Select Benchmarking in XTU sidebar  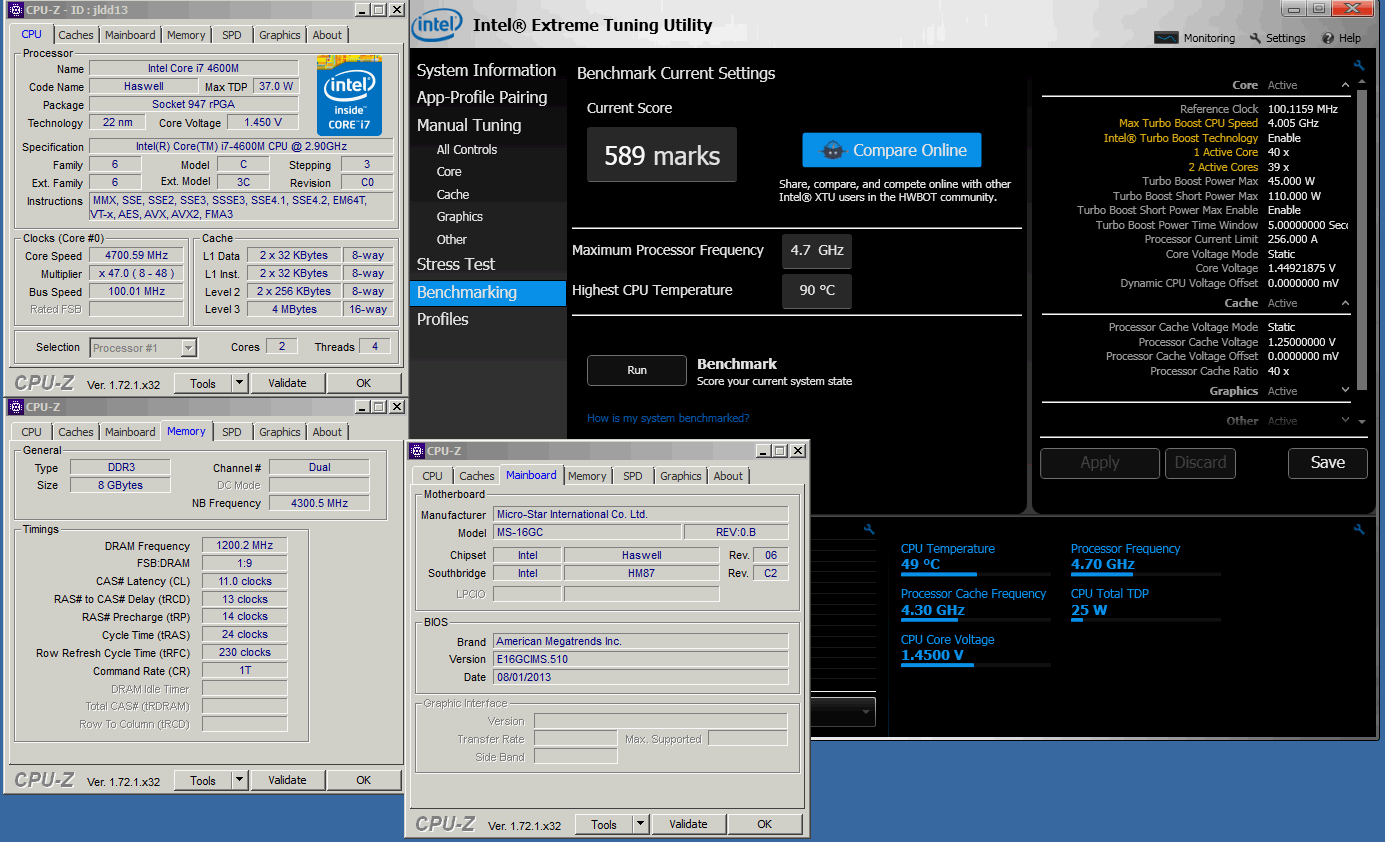click(x=488, y=292)
